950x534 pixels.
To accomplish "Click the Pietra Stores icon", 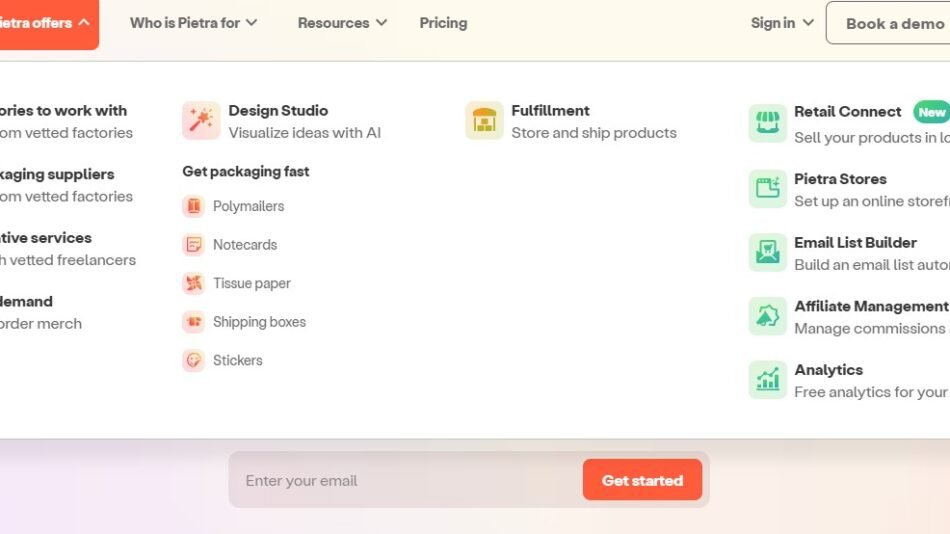I will tap(767, 188).
